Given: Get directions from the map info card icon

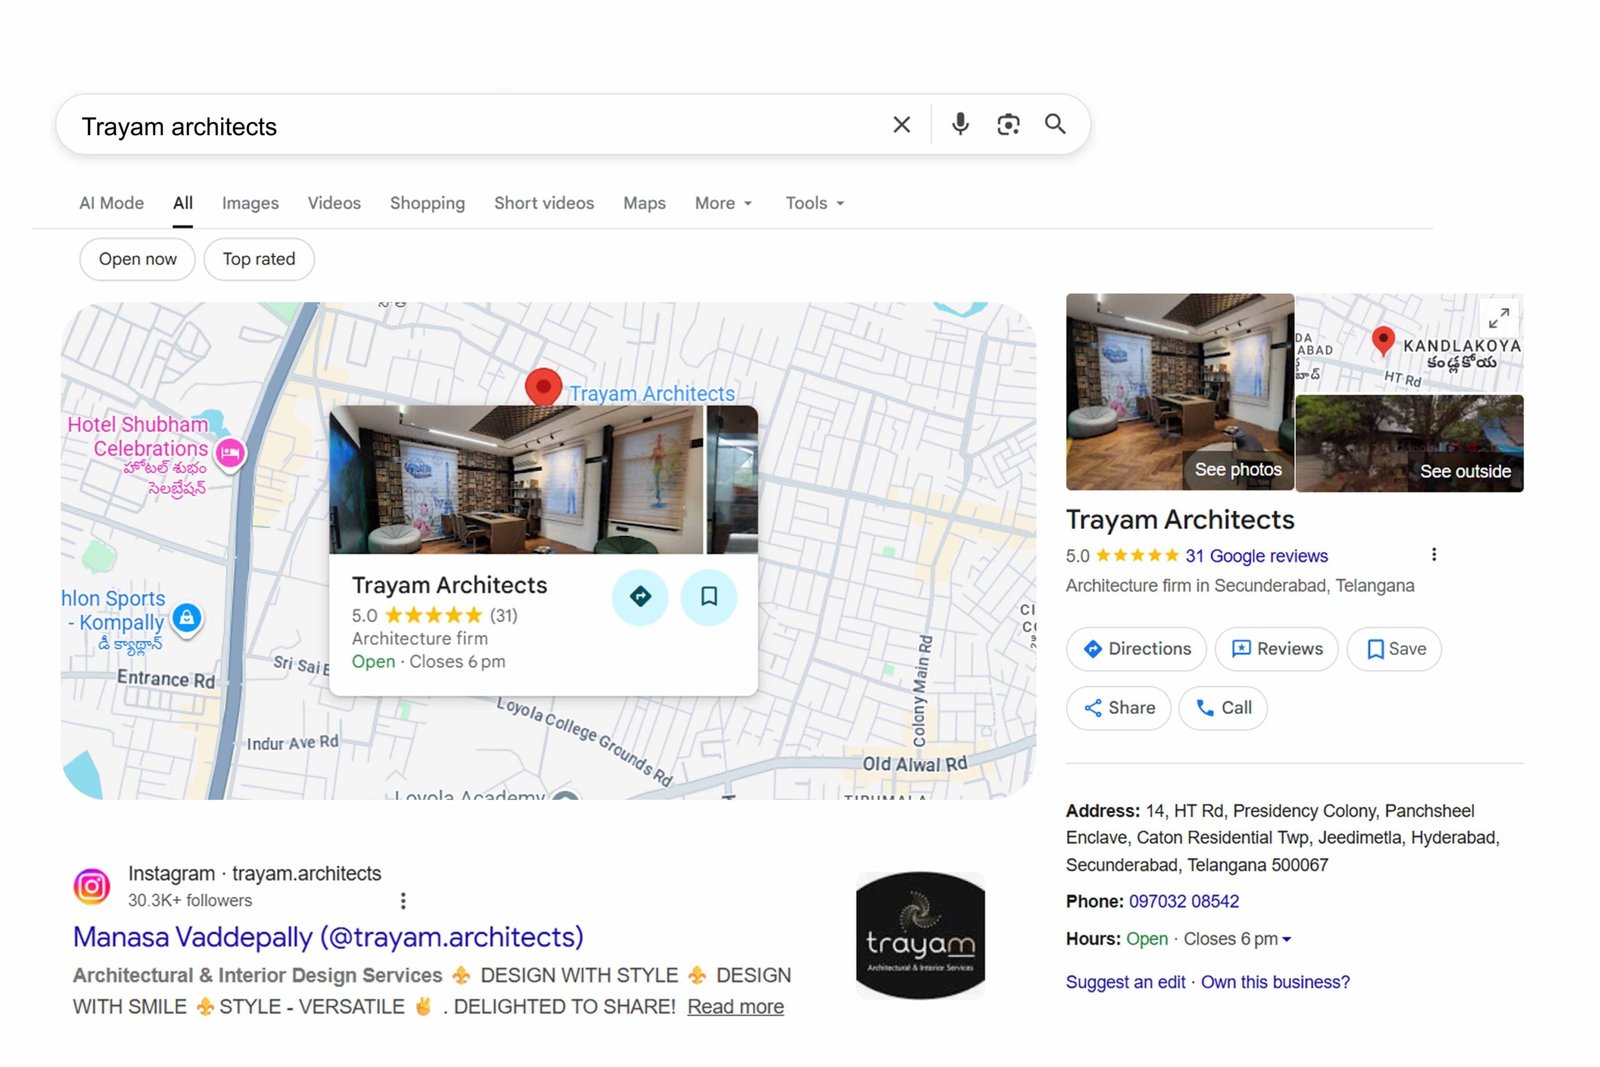Looking at the screenshot, I should pyautogui.click(x=640, y=596).
